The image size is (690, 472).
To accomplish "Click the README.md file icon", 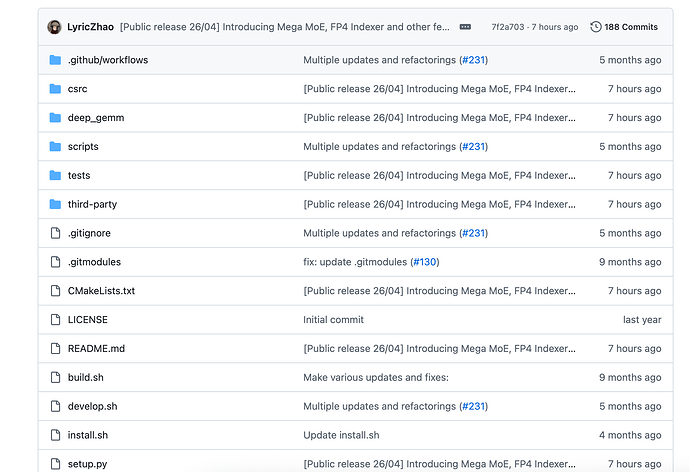I will [55, 348].
